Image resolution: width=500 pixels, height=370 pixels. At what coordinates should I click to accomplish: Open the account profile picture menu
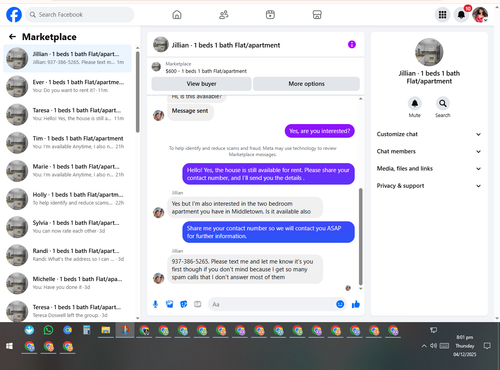click(x=480, y=15)
